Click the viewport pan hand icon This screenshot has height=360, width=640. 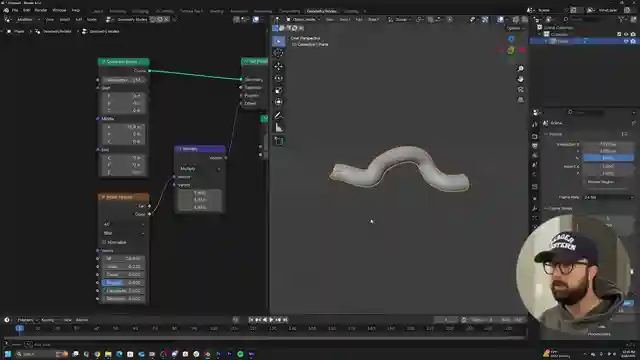tap(520, 79)
